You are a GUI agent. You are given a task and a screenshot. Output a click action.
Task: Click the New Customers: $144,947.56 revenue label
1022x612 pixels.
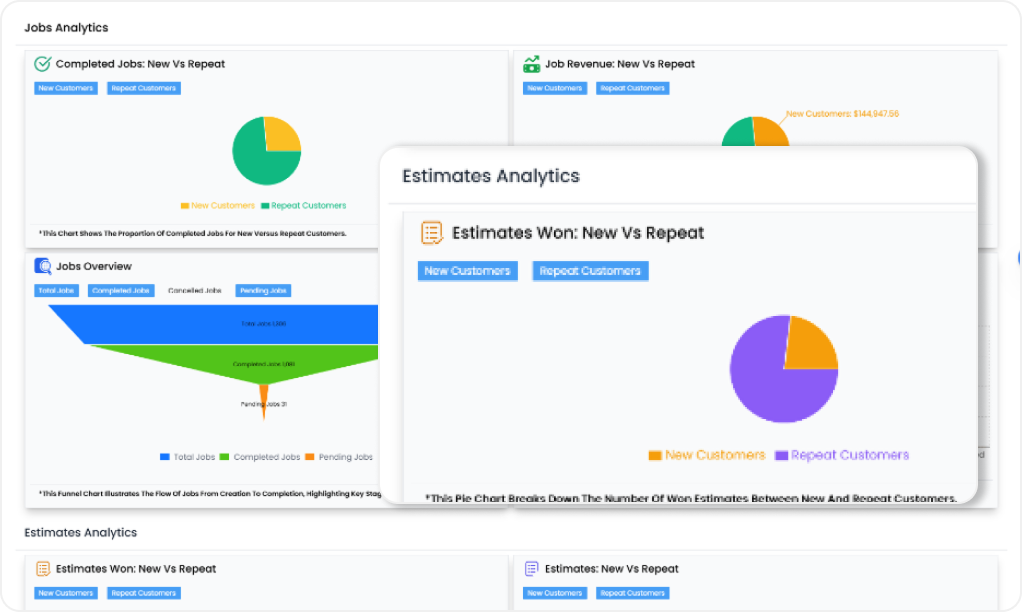coord(842,114)
